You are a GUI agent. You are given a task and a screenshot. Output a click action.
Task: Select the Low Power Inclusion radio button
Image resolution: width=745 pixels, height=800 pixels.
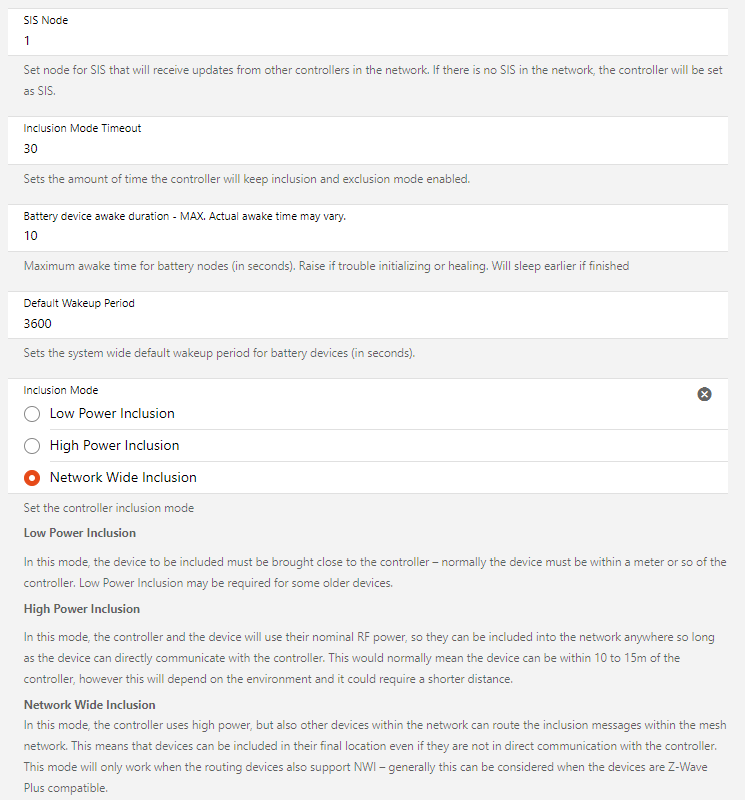click(x=32, y=413)
